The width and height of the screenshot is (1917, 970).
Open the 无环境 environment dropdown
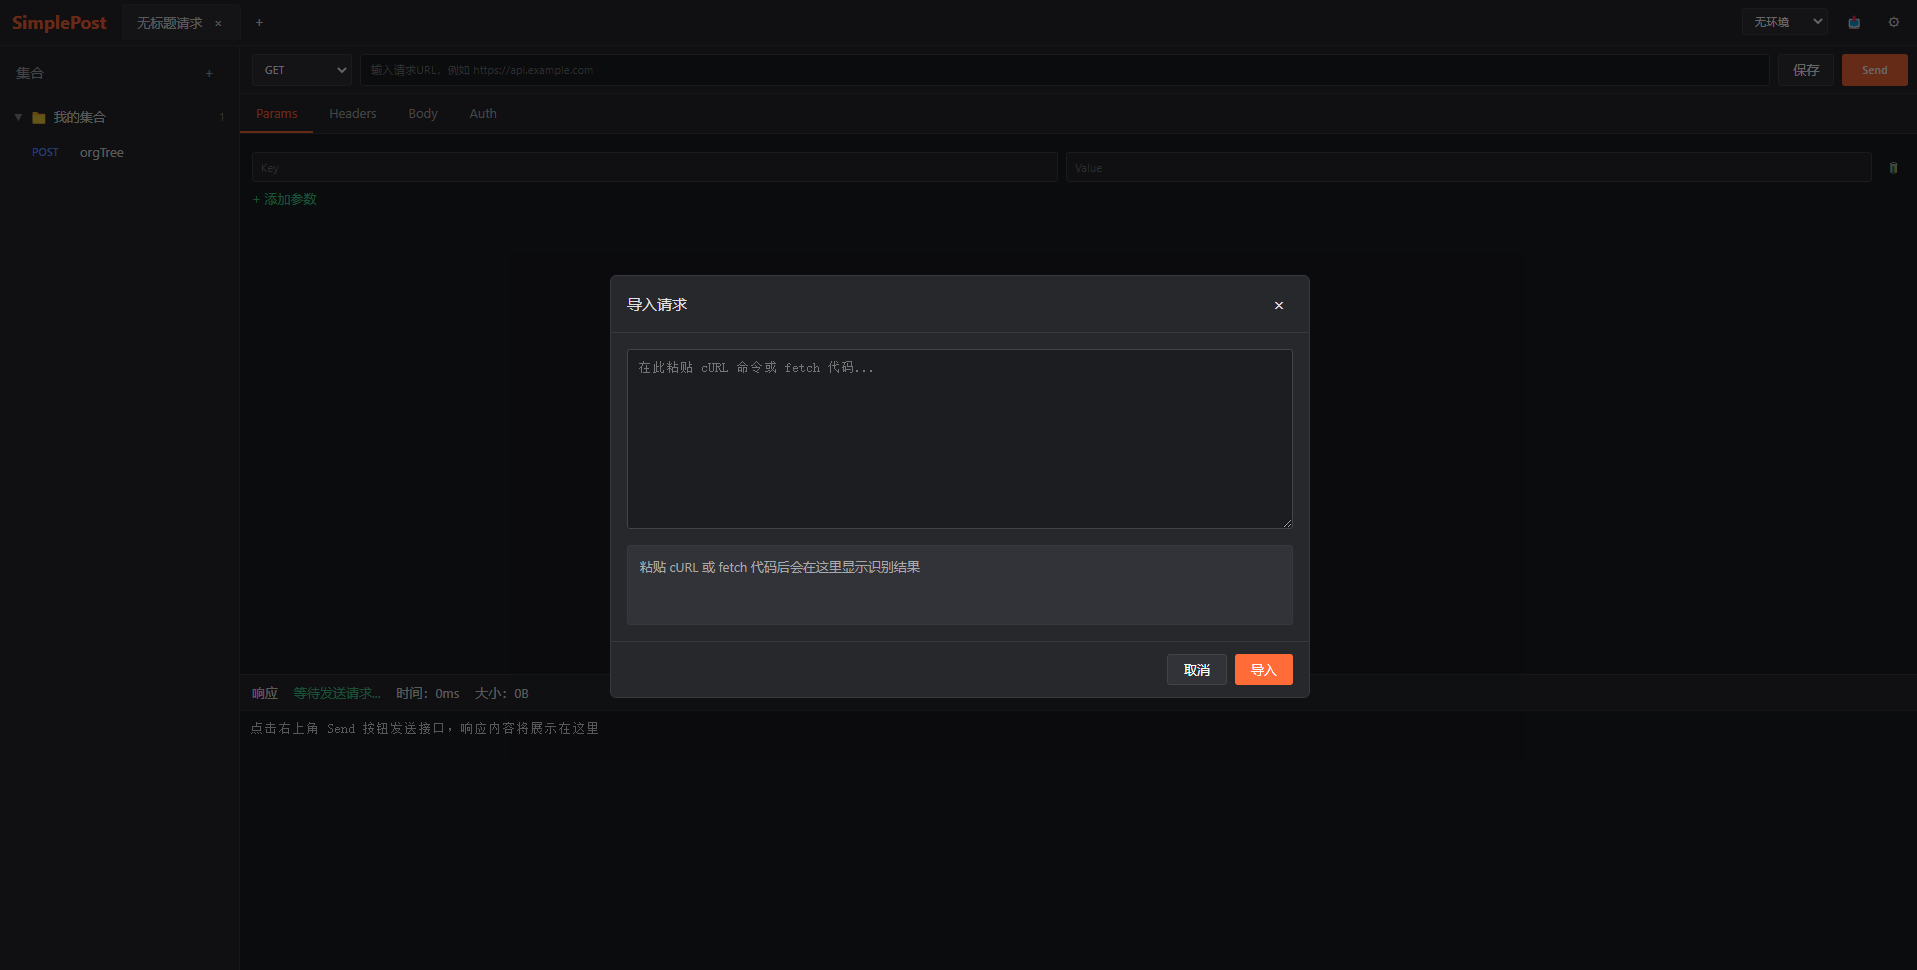pos(1785,22)
